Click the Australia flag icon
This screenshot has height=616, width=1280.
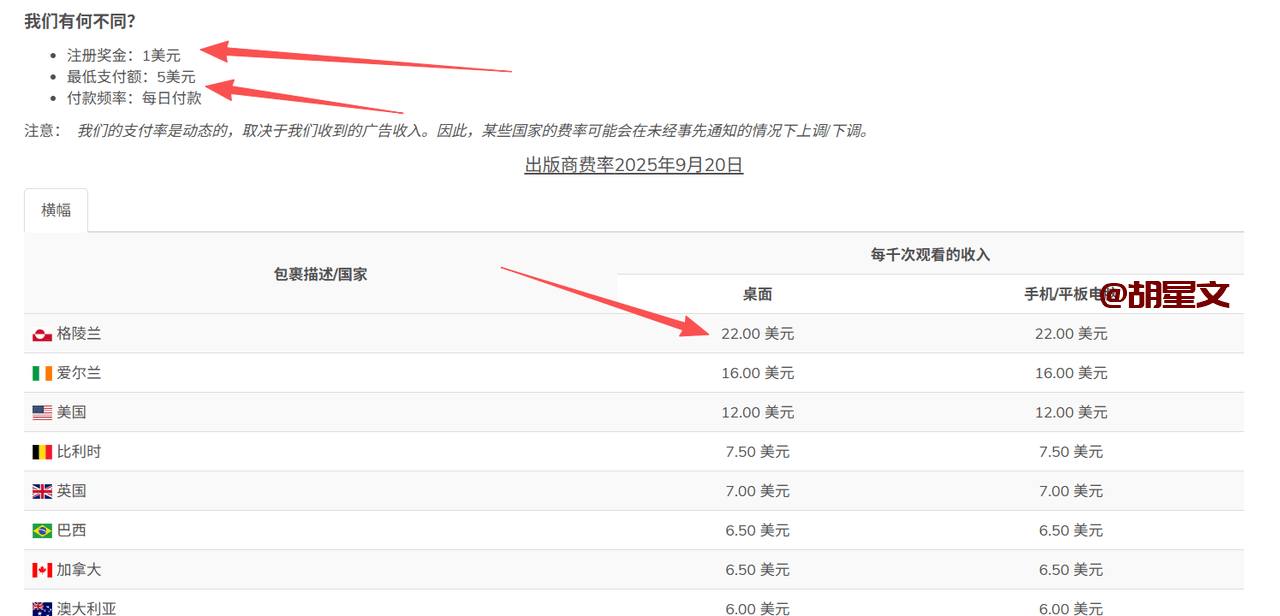(42, 608)
